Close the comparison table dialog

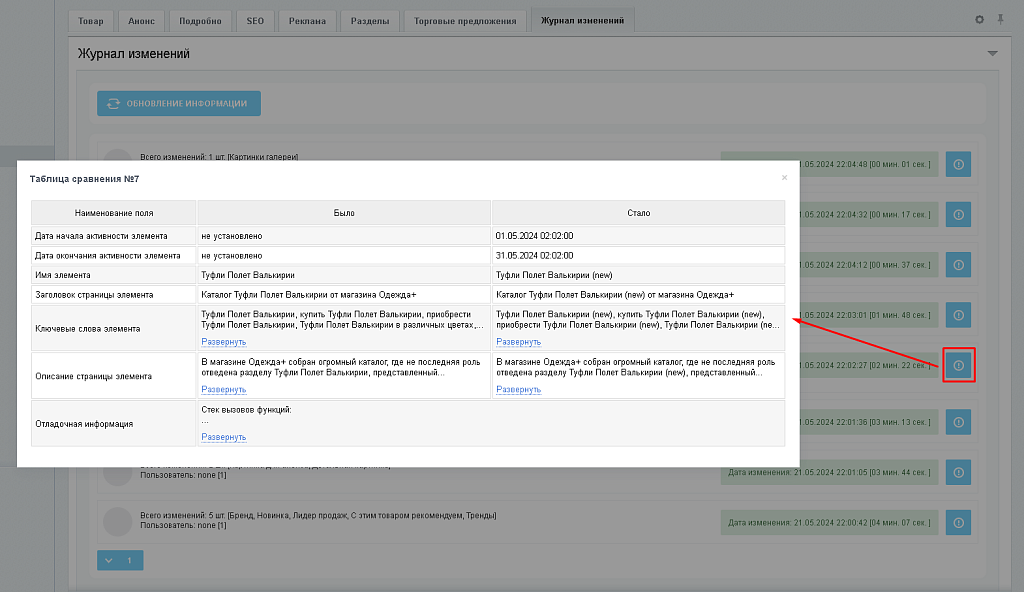coord(784,178)
